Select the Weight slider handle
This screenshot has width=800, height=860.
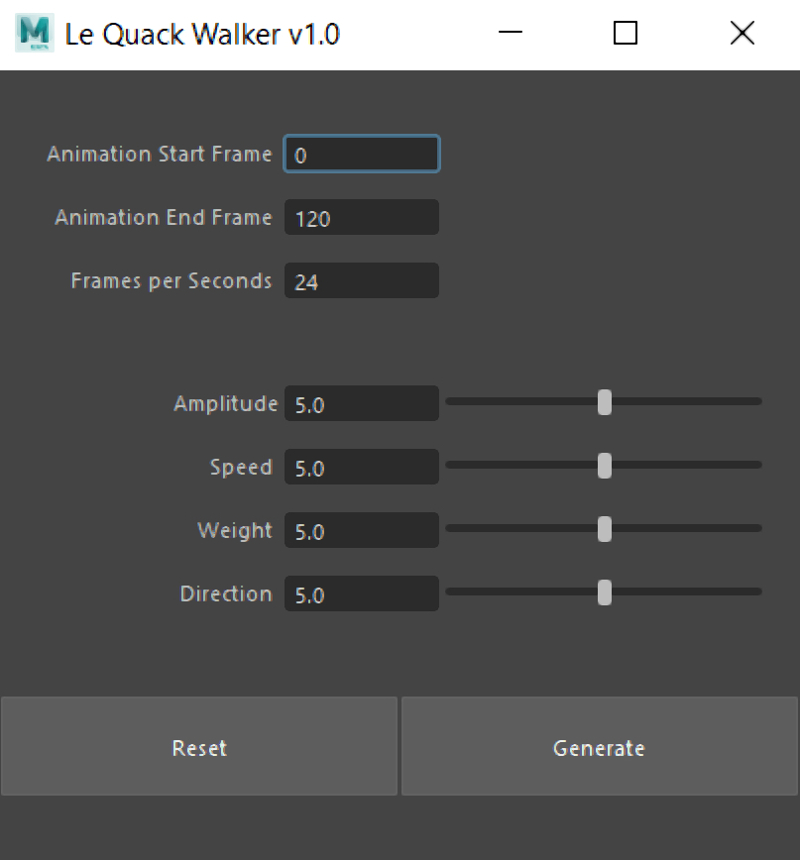(604, 529)
